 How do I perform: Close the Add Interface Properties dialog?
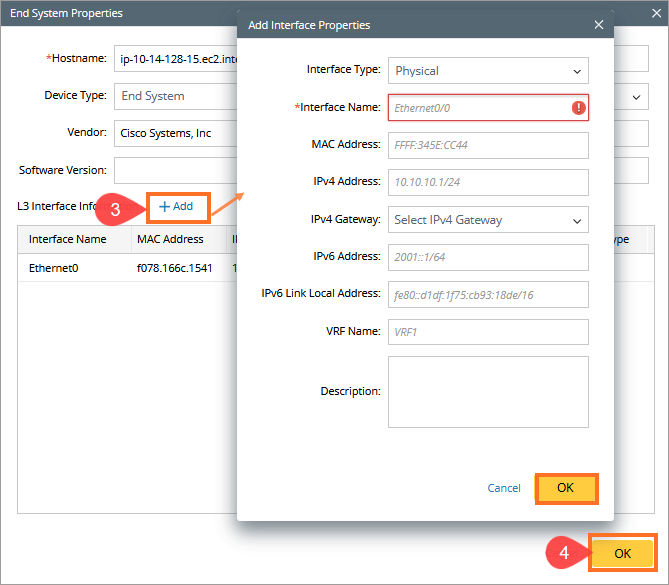[x=598, y=25]
